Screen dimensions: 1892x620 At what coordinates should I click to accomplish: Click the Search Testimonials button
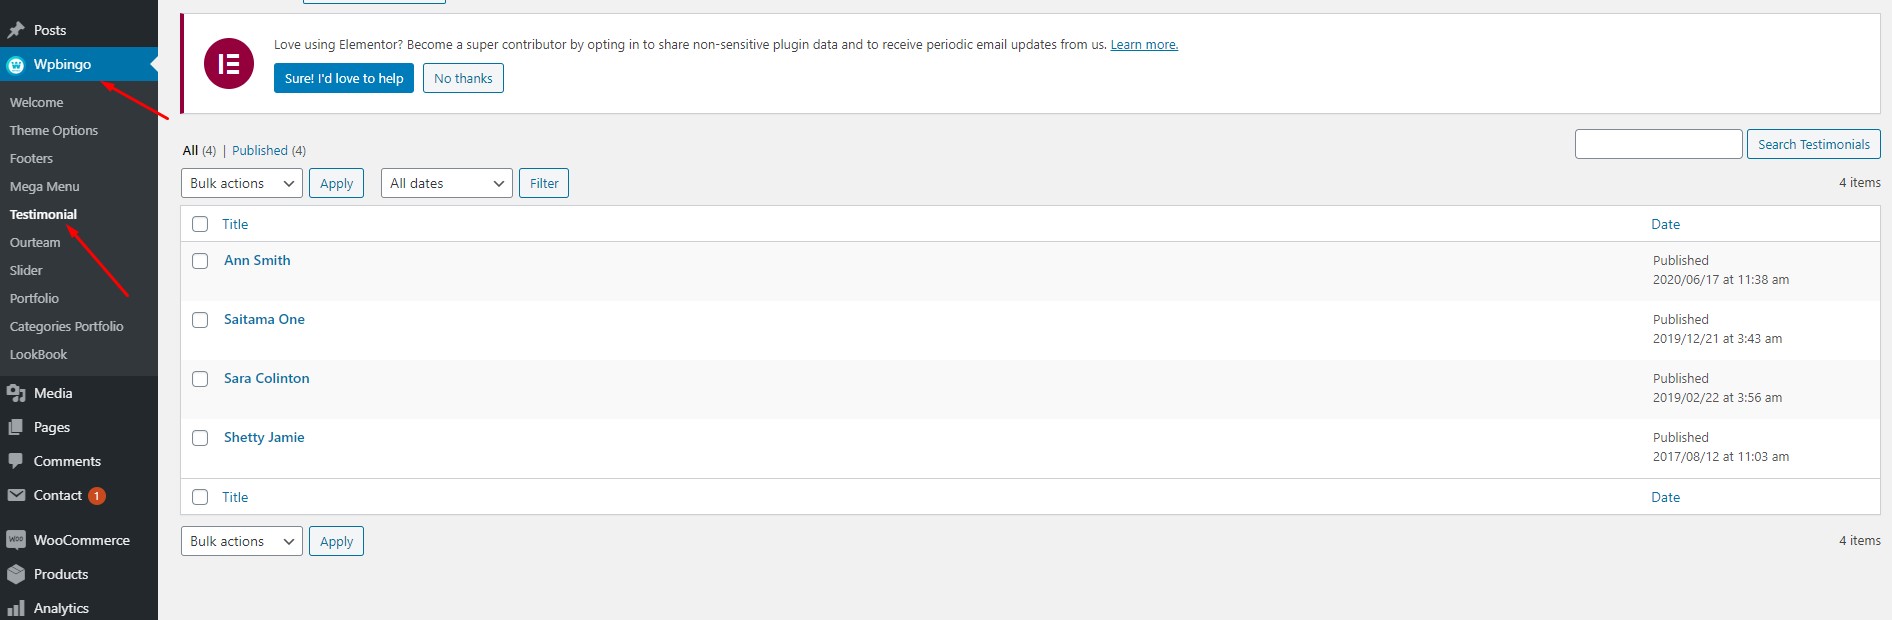click(x=1814, y=144)
